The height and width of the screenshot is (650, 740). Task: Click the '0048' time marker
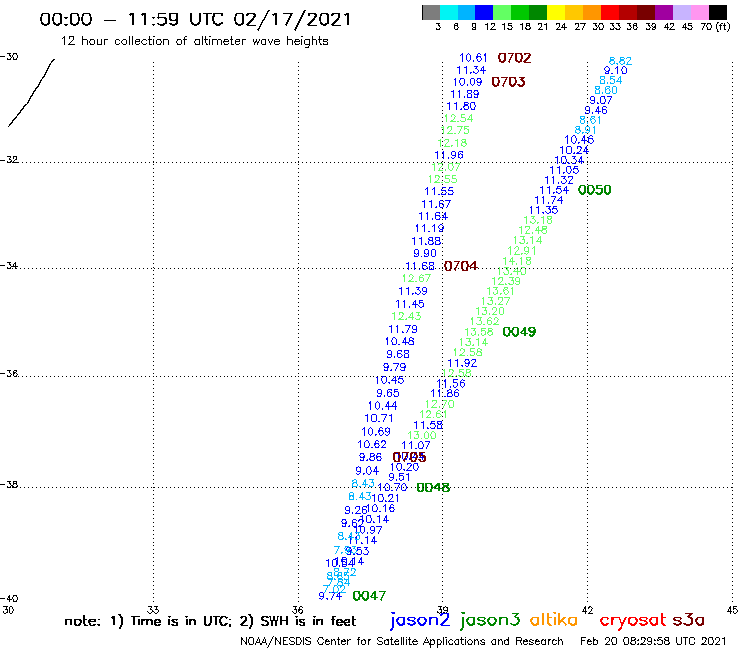433,488
